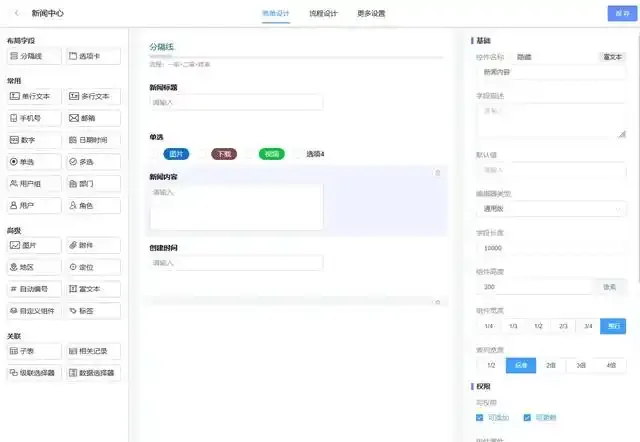
Task: Add a 自定义组件 custom component field
Action: (34, 311)
